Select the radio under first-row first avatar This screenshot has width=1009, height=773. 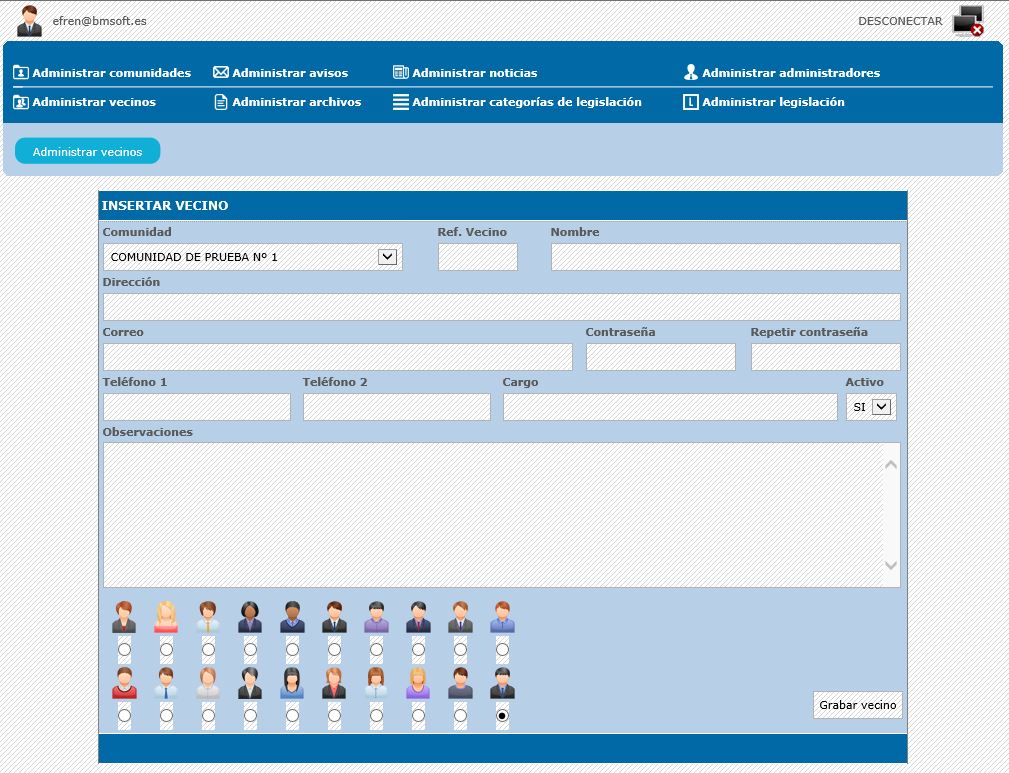[124, 650]
